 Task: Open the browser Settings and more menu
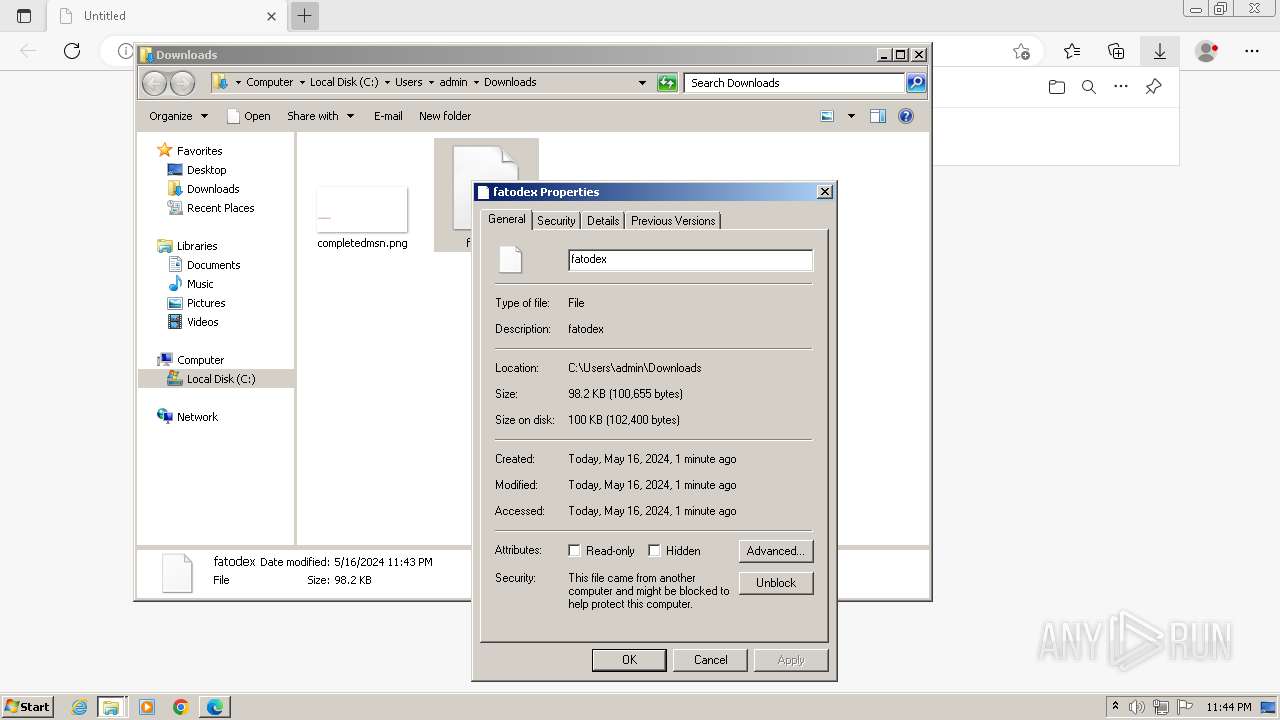click(x=1252, y=51)
